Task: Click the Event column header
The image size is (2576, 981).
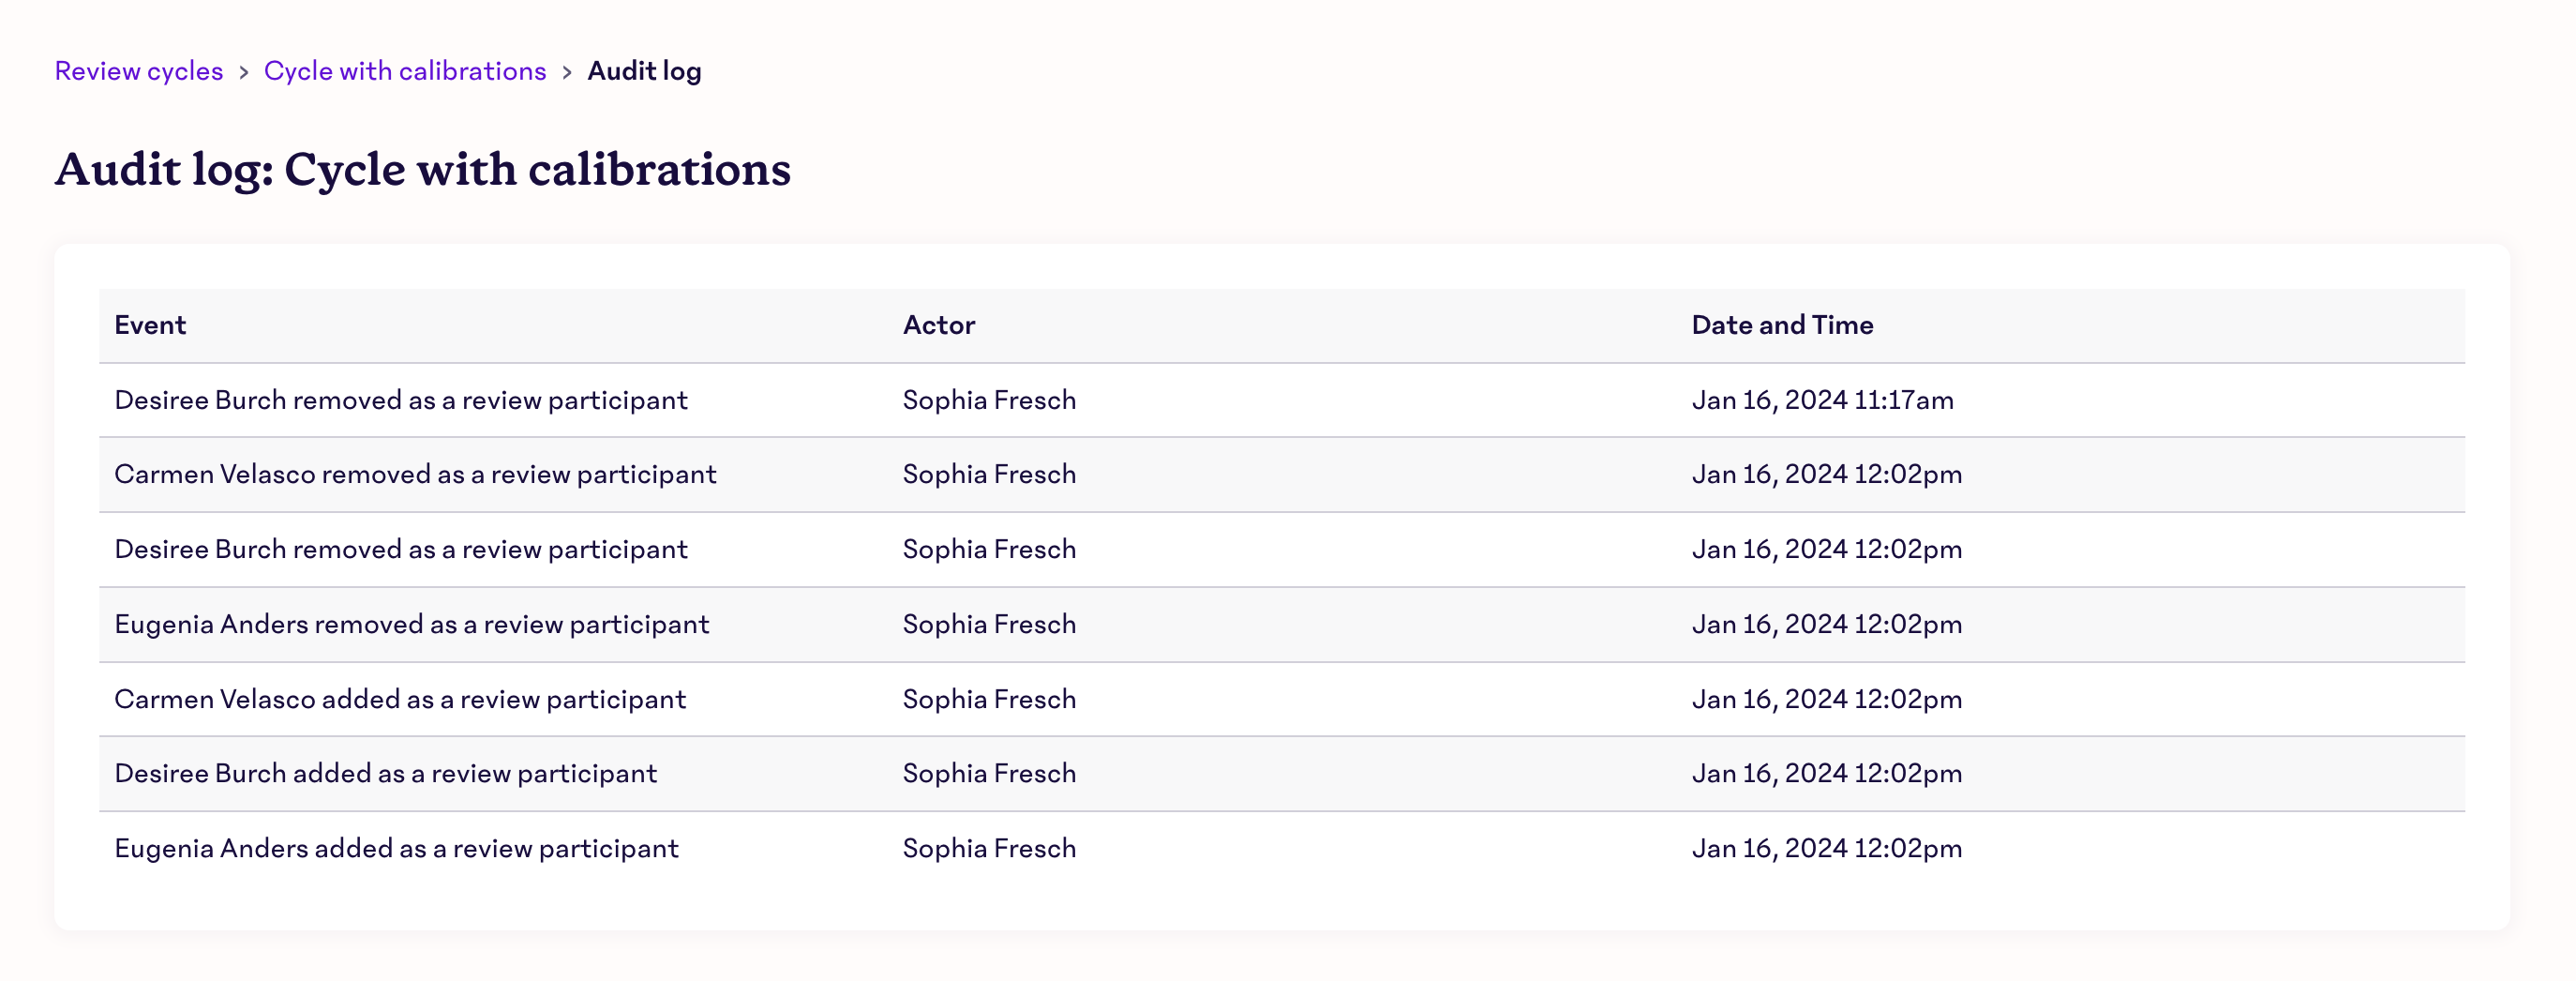Action: point(150,325)
